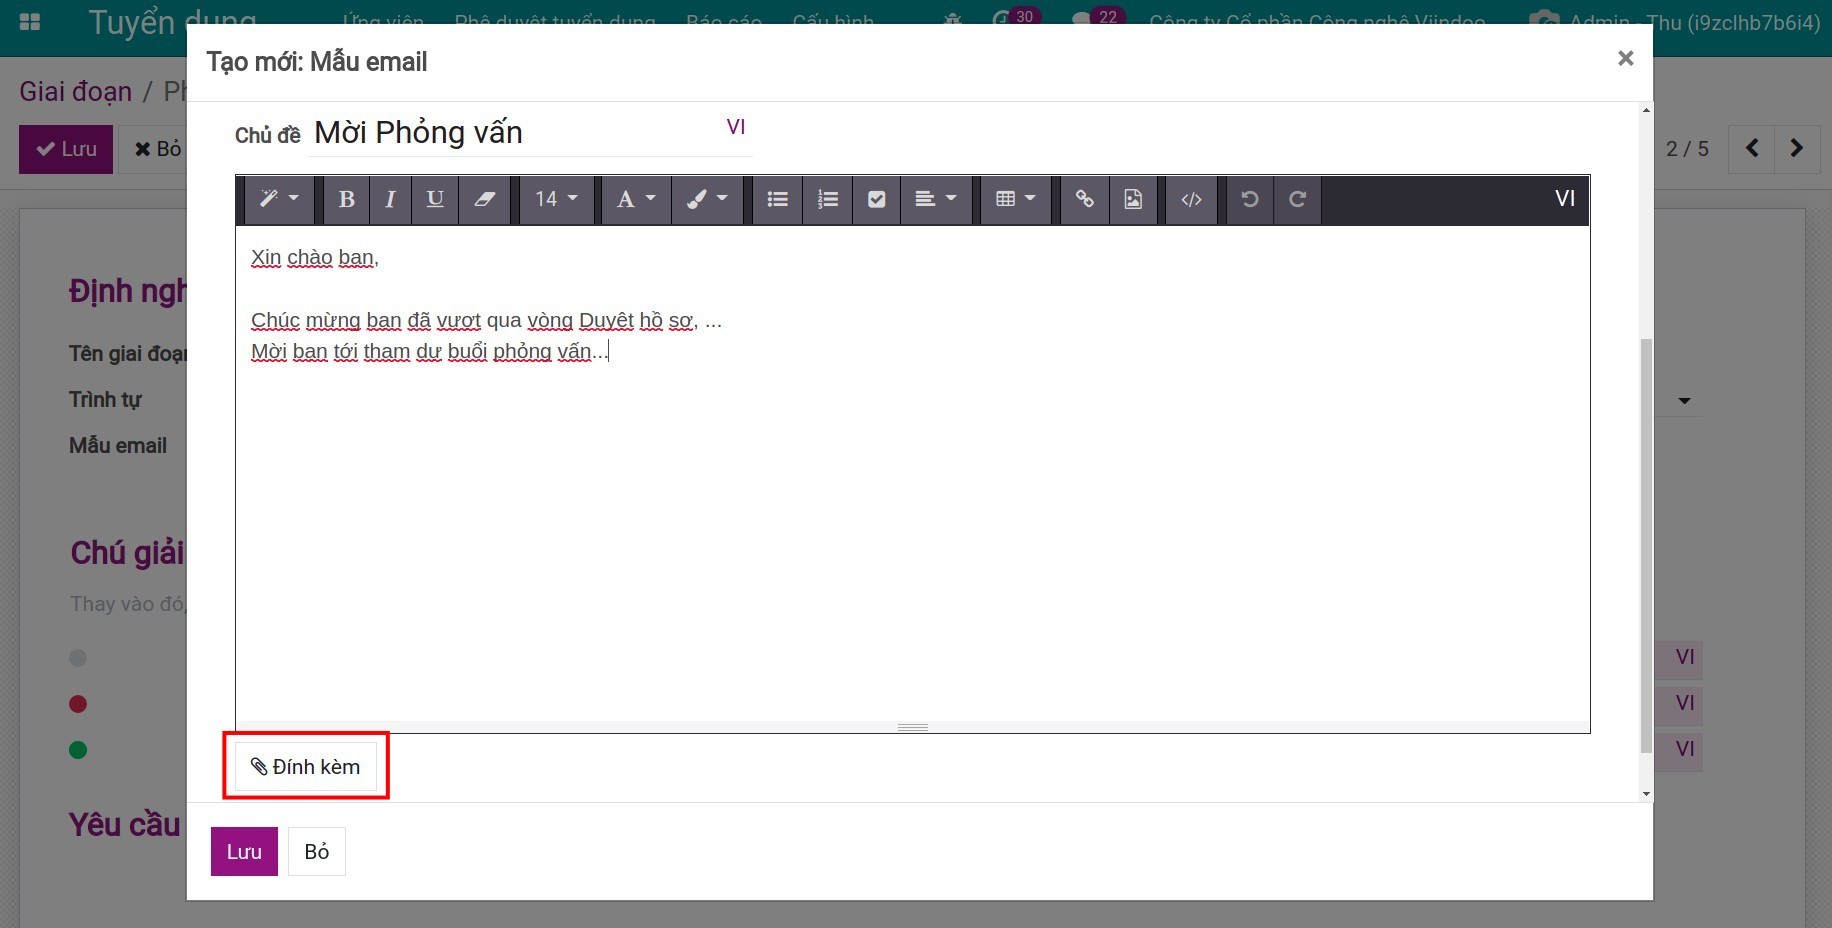The height and width of the screenshot is (928, 1832).
Task: Save the email template with Lưu
Action: coord(243,851)
